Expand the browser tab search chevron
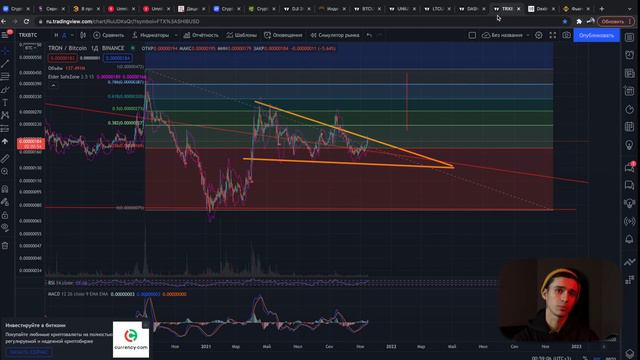The width and height of the screenshot is (640, 360). pos(629,9)
